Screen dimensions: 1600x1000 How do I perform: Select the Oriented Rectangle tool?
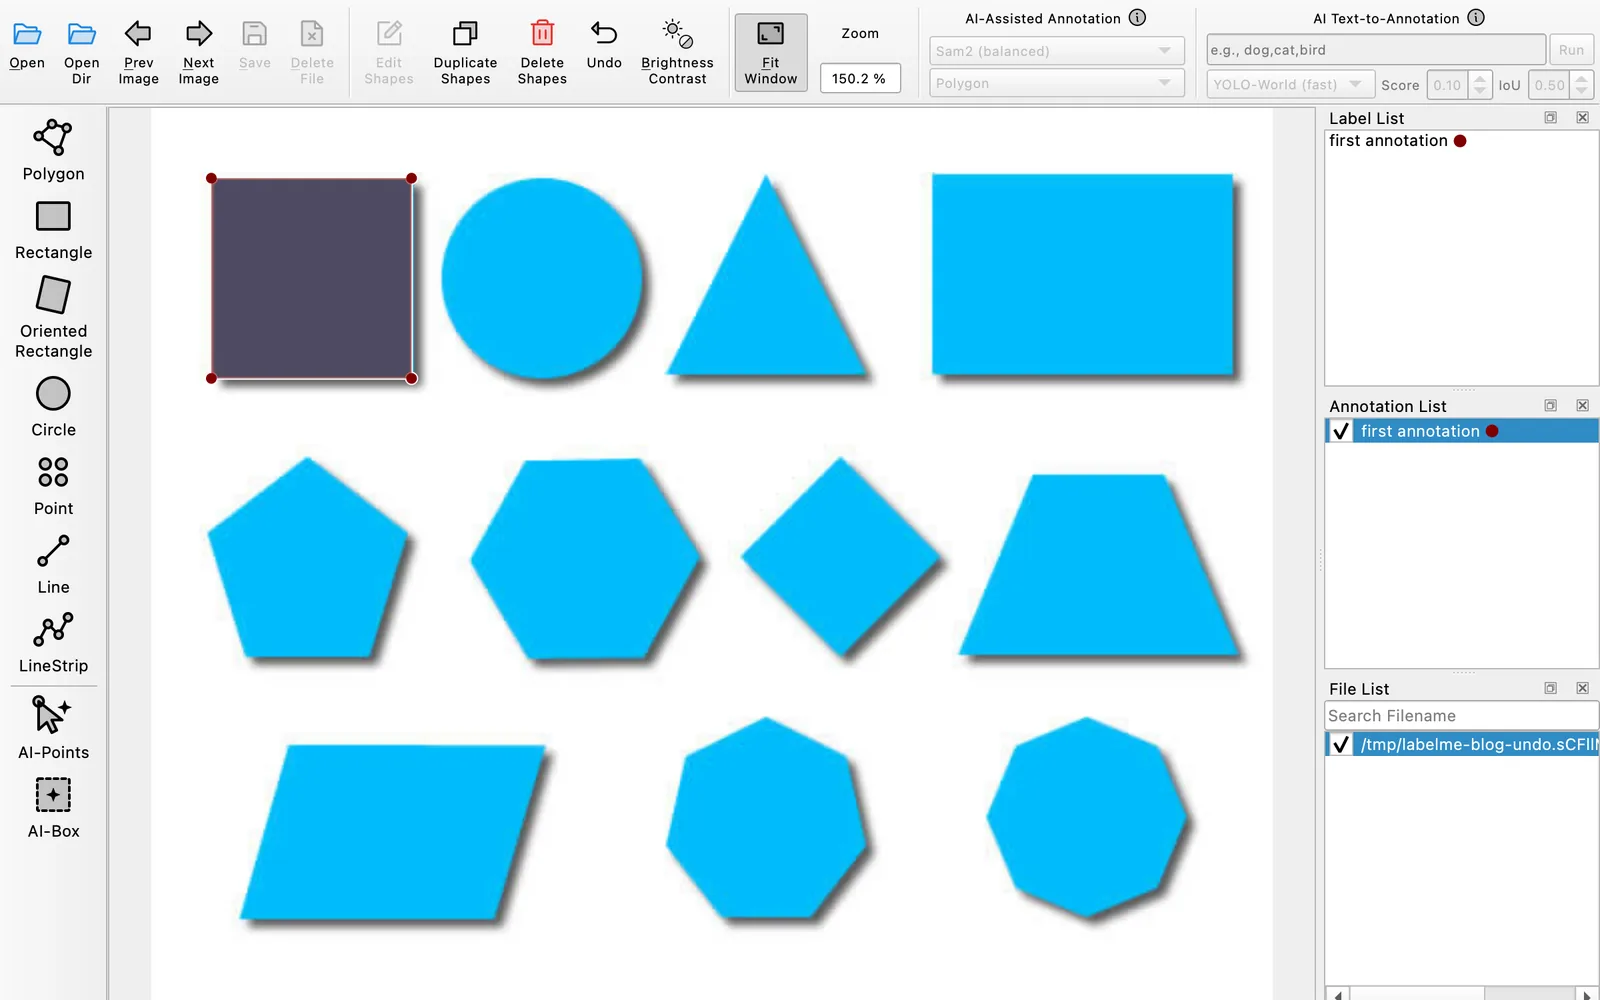pos(53,318)
